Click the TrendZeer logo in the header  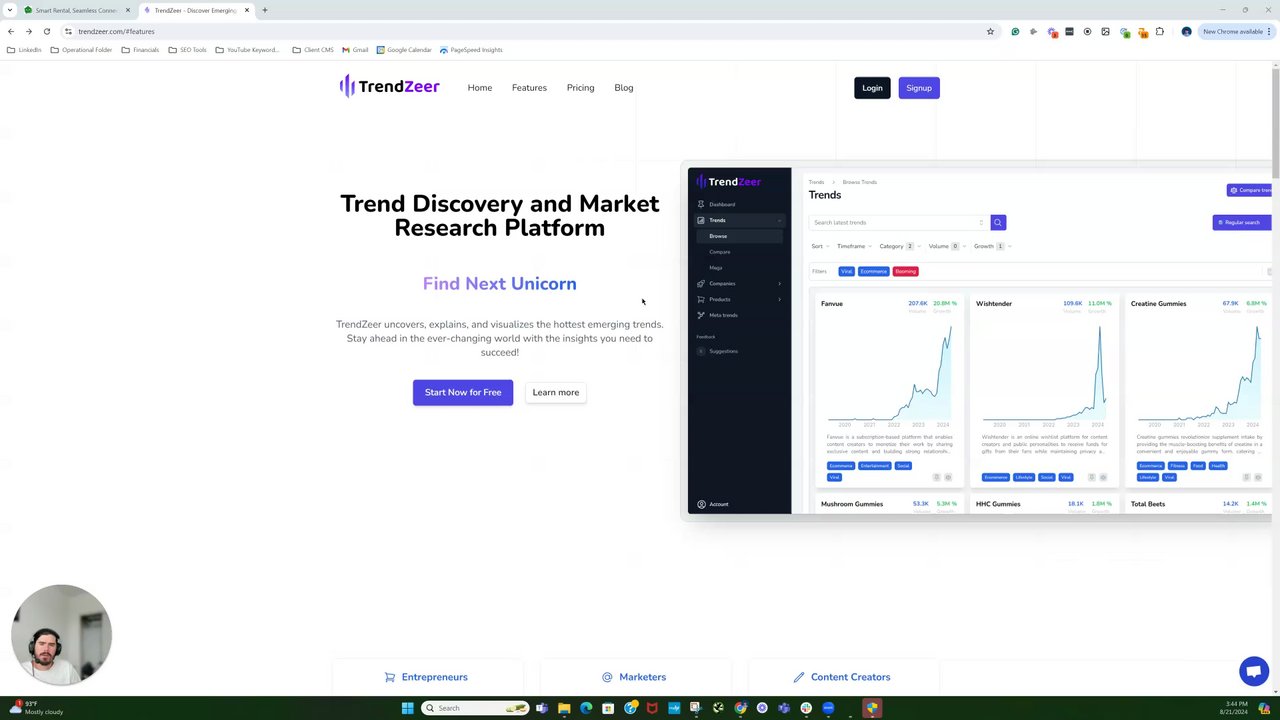tap(389, 87)
